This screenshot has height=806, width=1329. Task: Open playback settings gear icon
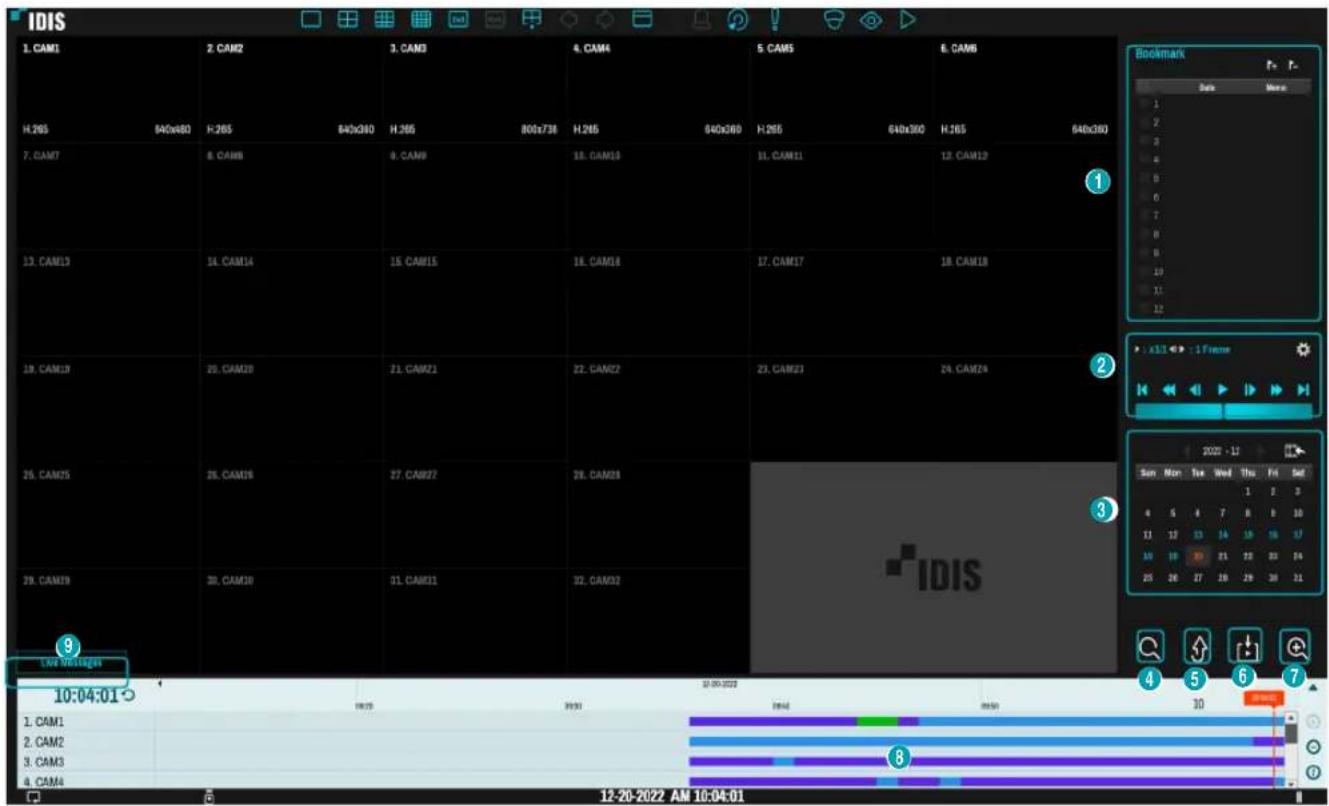coord(1302,350)
